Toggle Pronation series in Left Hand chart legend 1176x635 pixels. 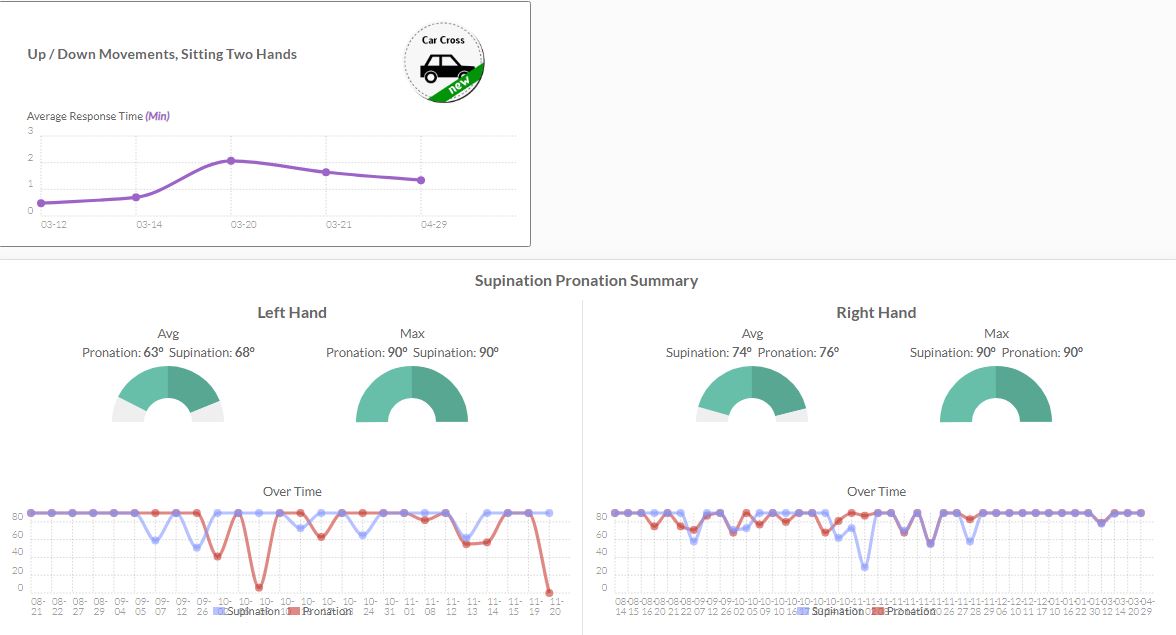tap(320, 611)
